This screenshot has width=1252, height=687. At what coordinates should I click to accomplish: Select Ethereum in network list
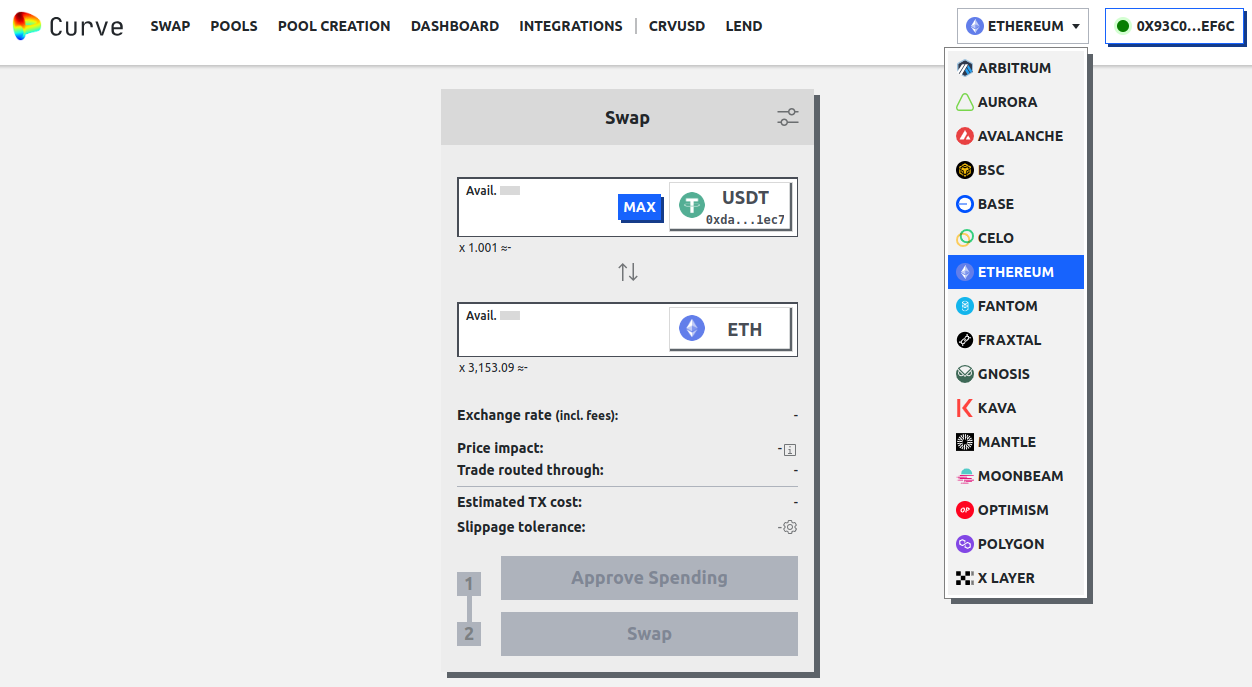coord(1016,272)
